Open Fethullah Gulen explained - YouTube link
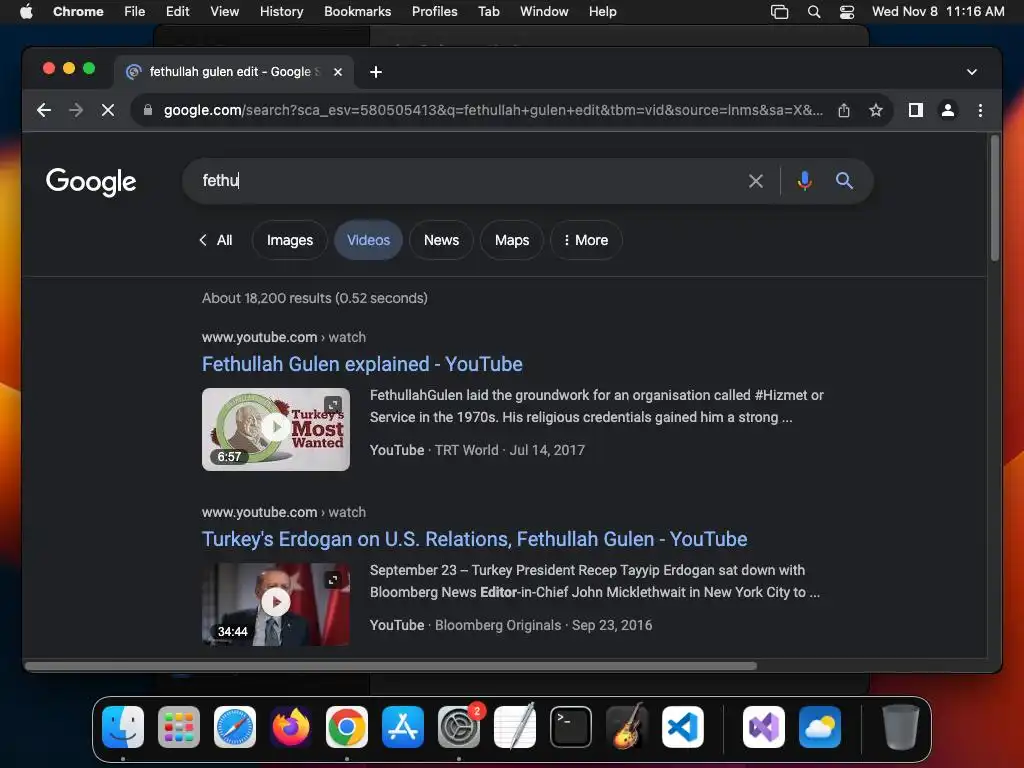The width and height of the screenshot is (1024, 768). (362, 364)
